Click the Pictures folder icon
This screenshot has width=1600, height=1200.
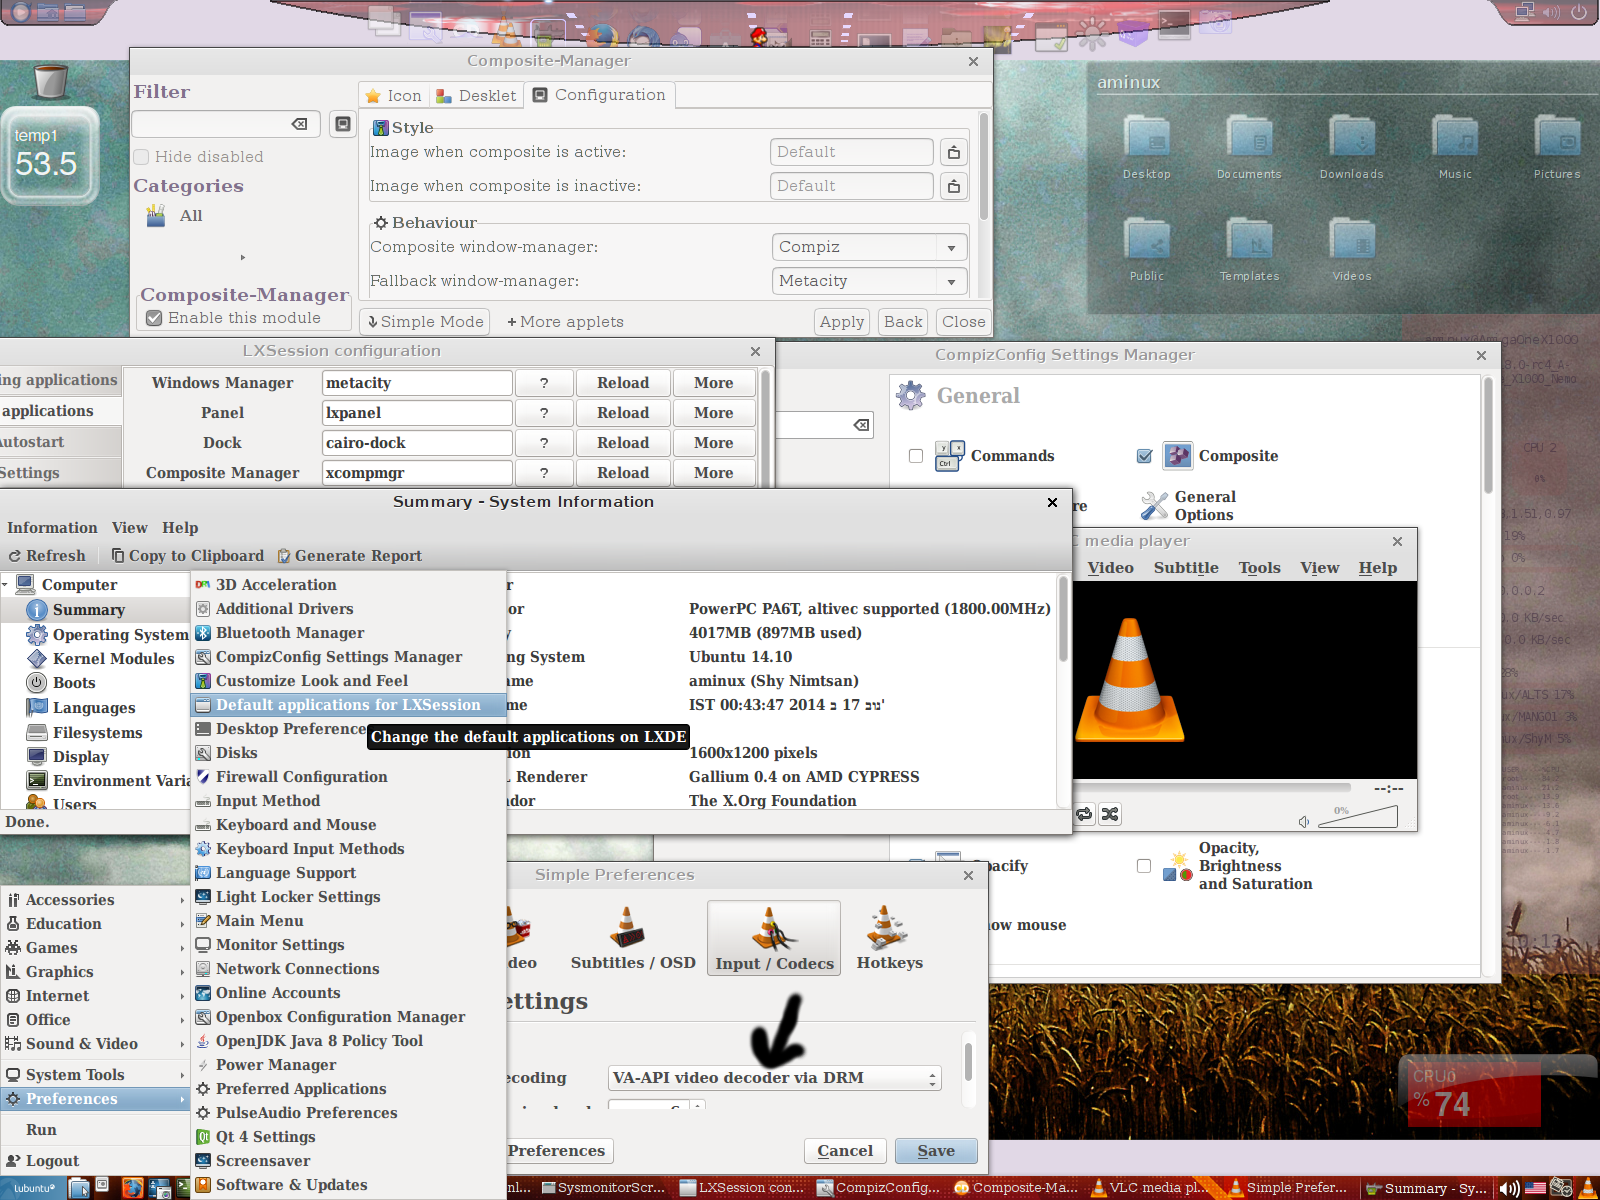point(1556,137)
